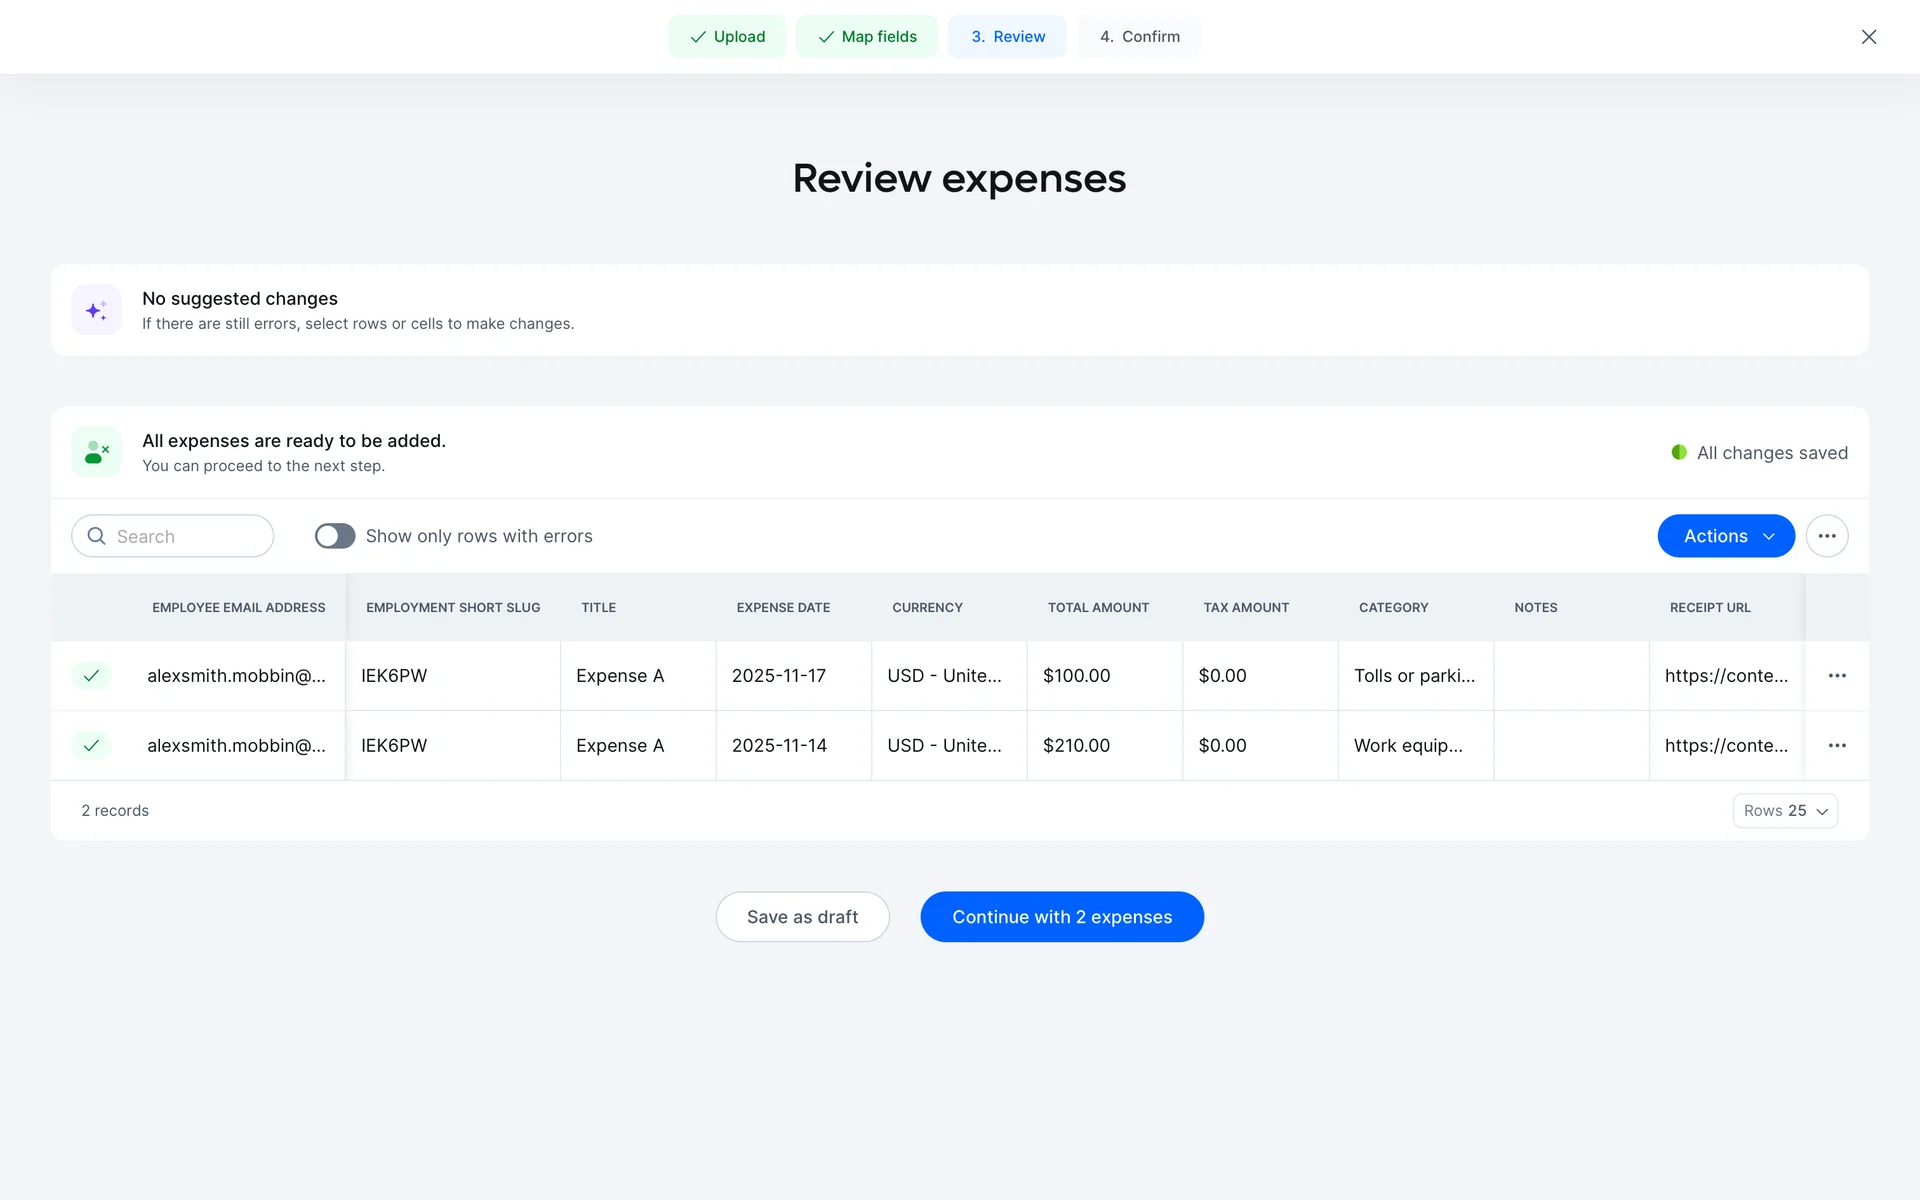This screenshot has height=1200, width=1920.
Task: Go to the Upload step tab
Action: 727,37
